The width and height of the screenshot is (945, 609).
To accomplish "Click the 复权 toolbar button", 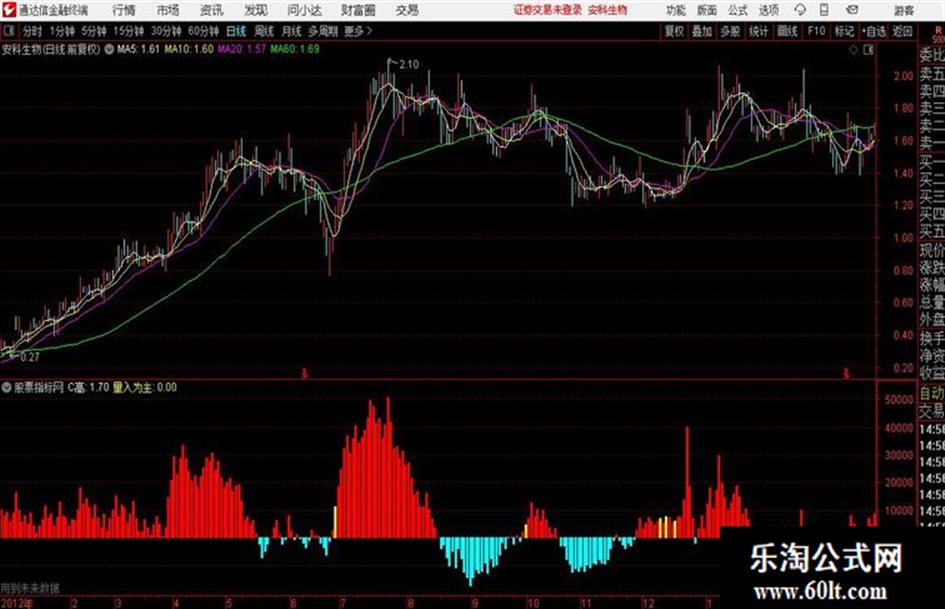I will (674, 31).
